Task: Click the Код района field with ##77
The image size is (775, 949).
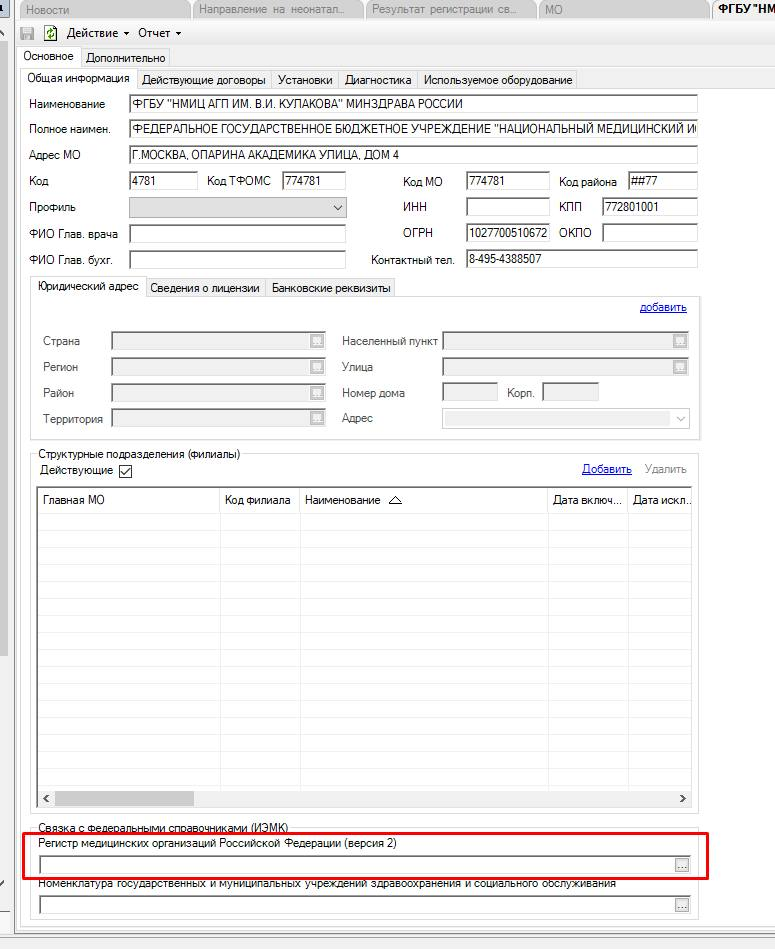Action: [662, 180]
